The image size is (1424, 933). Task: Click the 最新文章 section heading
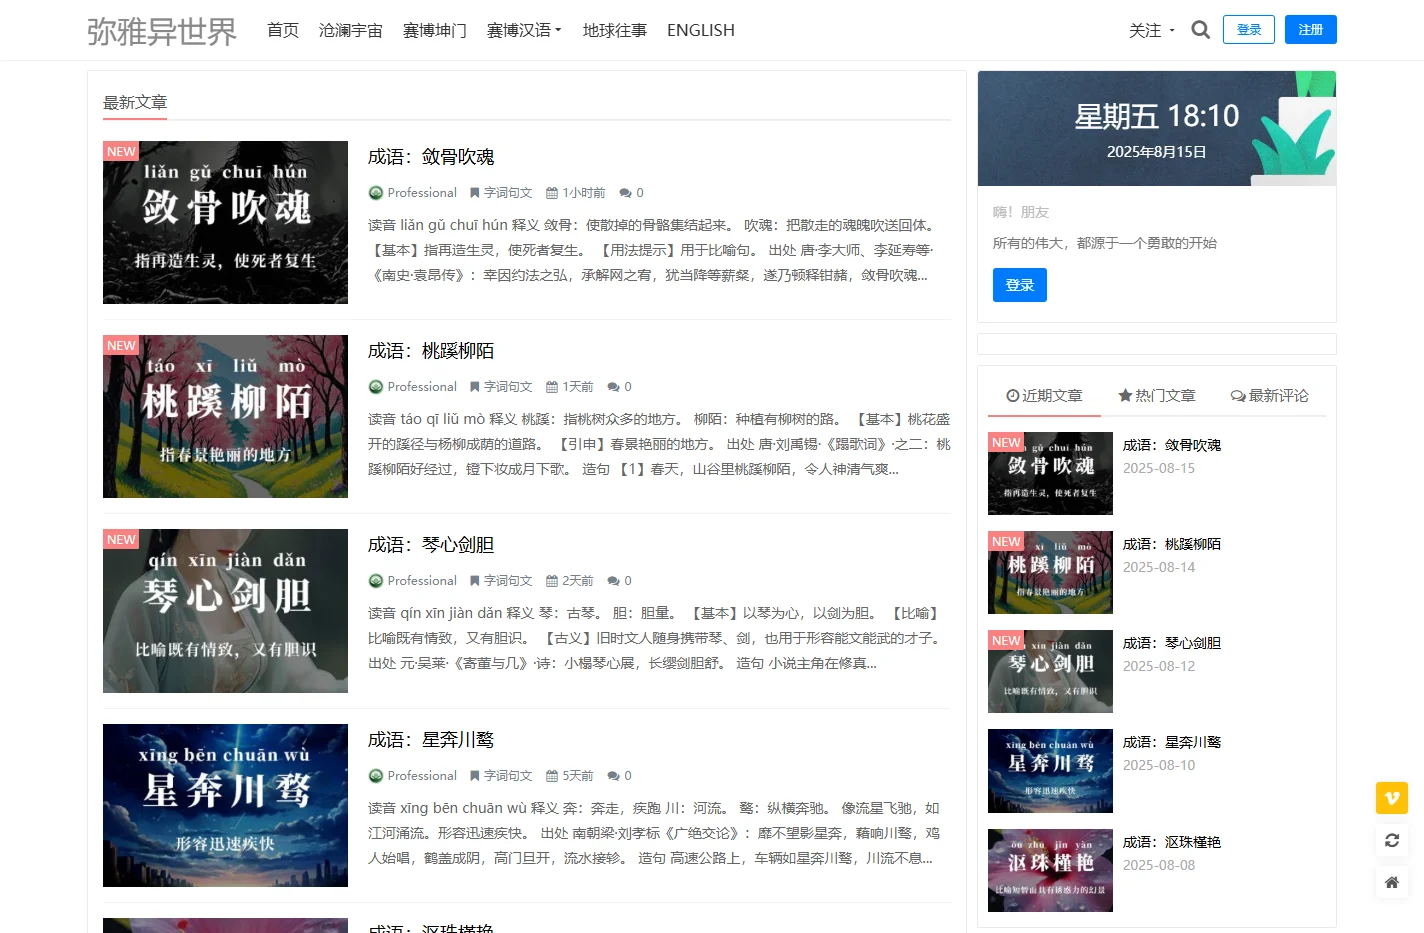point(135,102)
